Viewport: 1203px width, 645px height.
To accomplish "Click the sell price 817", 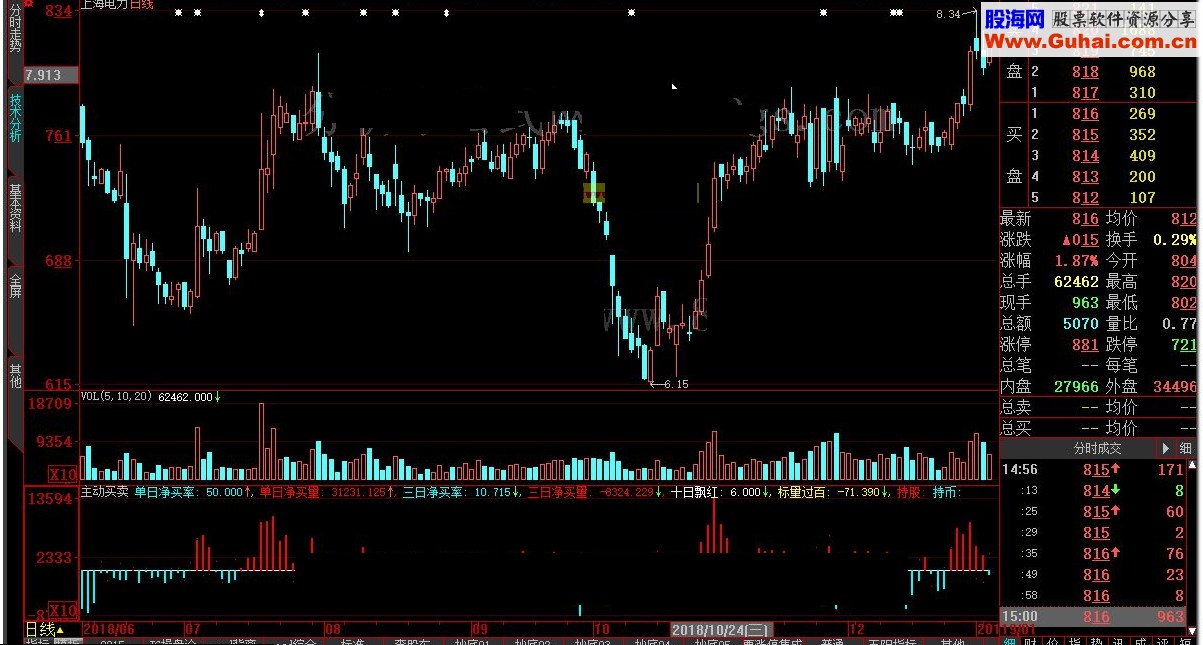I will click(1085, 93).
